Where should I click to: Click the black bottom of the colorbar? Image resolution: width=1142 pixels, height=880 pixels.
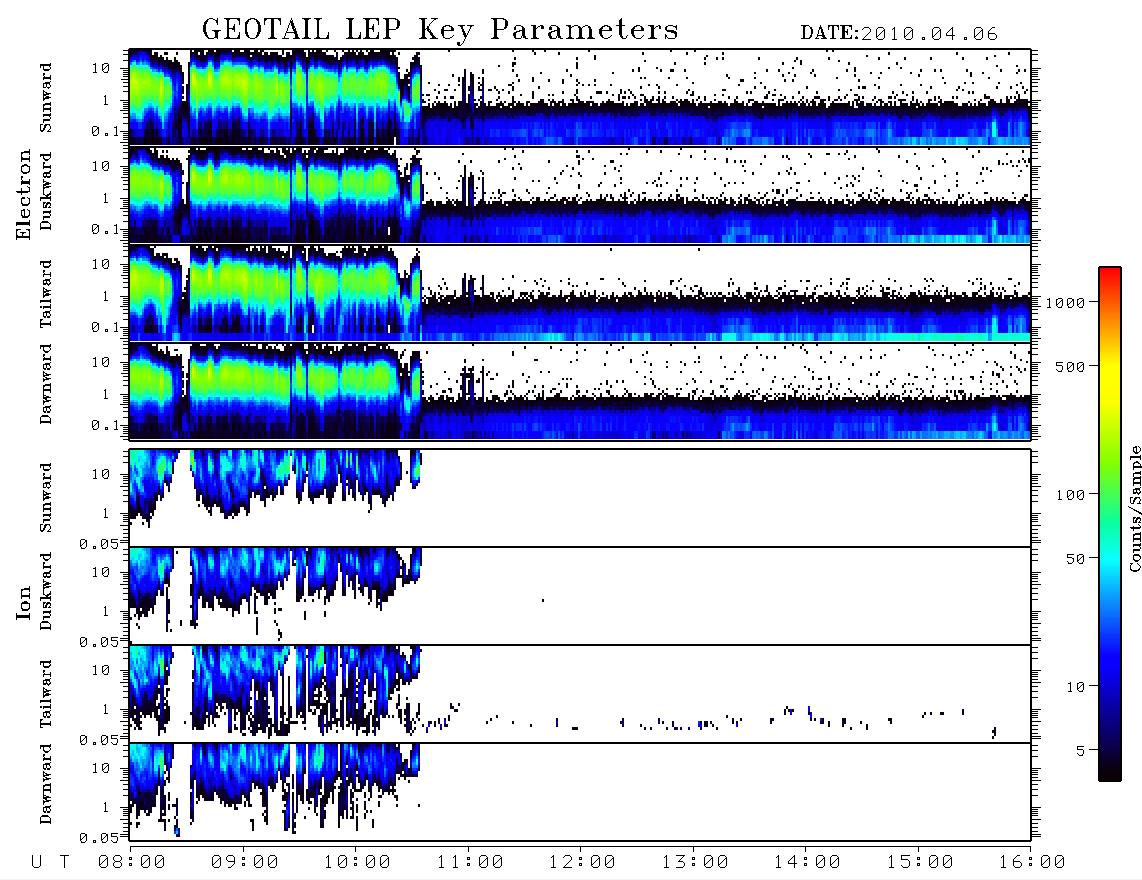point(1110,772)
